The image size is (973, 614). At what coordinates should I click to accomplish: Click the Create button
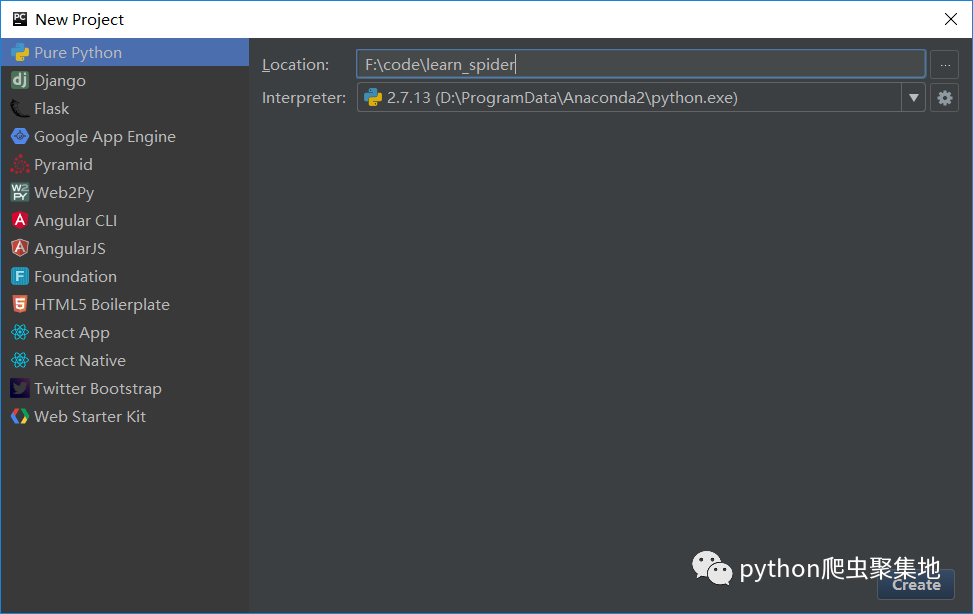point(916,585)
